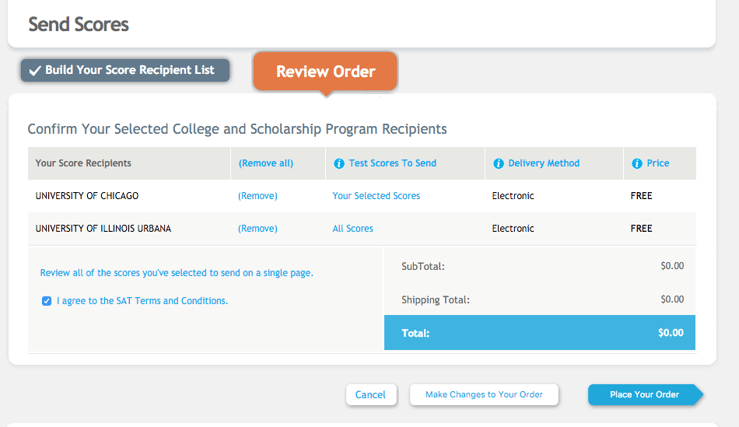Viewport: 739px width, 427px height.
Task: Open the Review Order step tab
Action: [325, 72]
